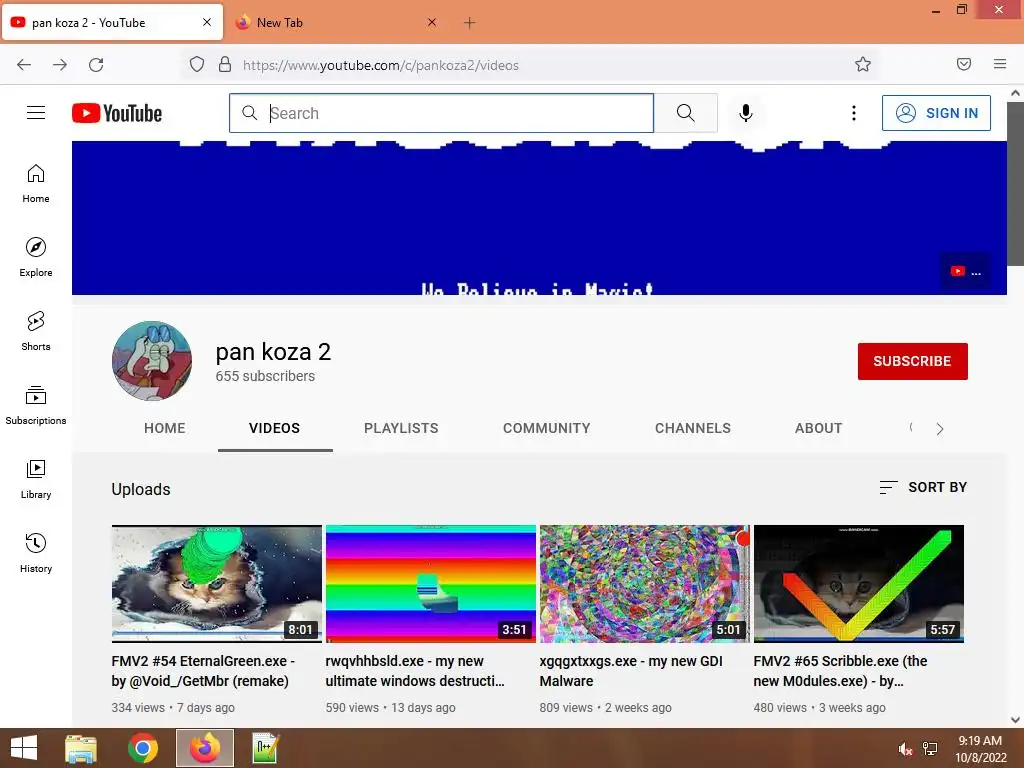Open Home in YouTube sidebar
Viewport: 1024px width, 768px height.
click(x=36, y=184)
